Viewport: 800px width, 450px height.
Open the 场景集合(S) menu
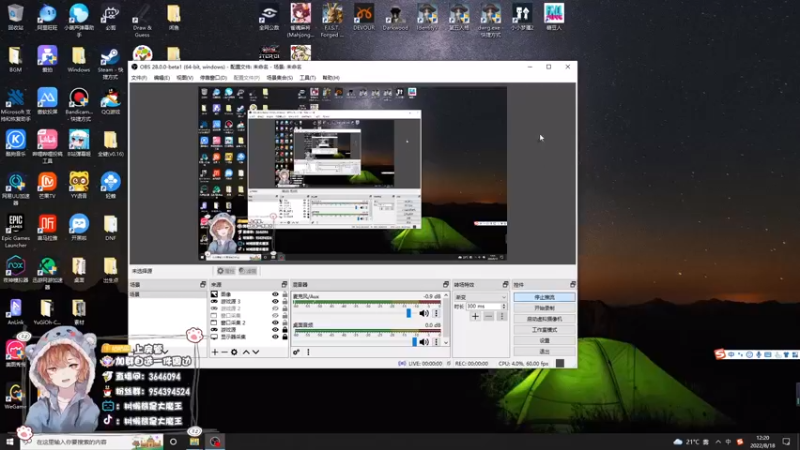point(280,78)
